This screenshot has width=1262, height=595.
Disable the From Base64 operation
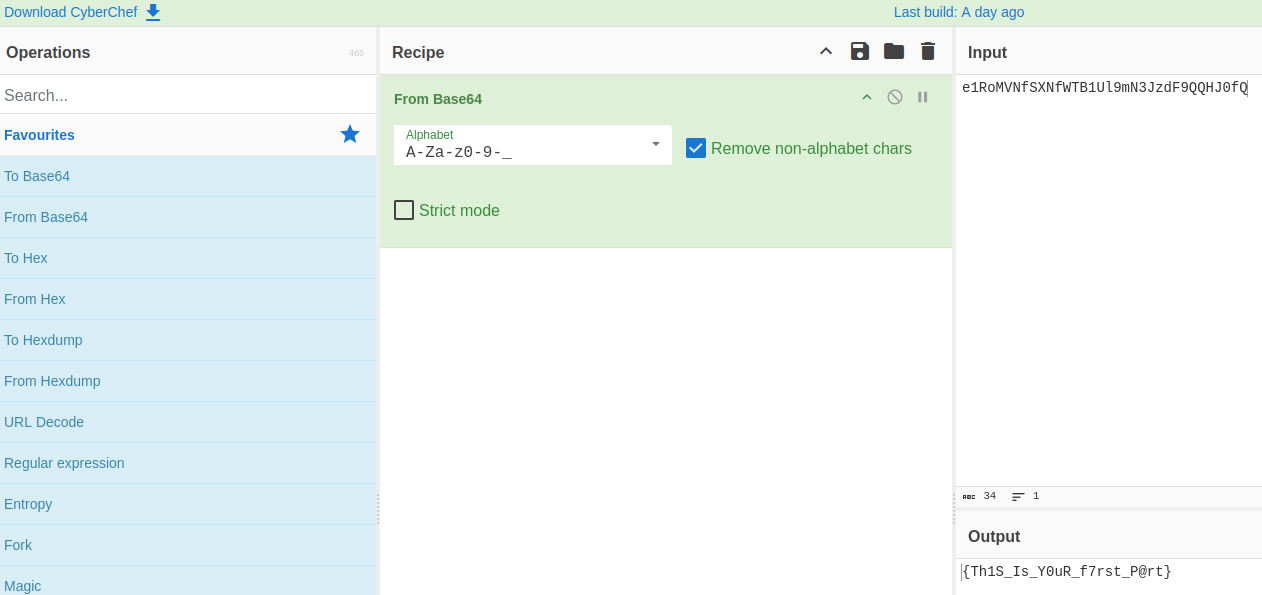pyautogui.click(x=895, y=97)
